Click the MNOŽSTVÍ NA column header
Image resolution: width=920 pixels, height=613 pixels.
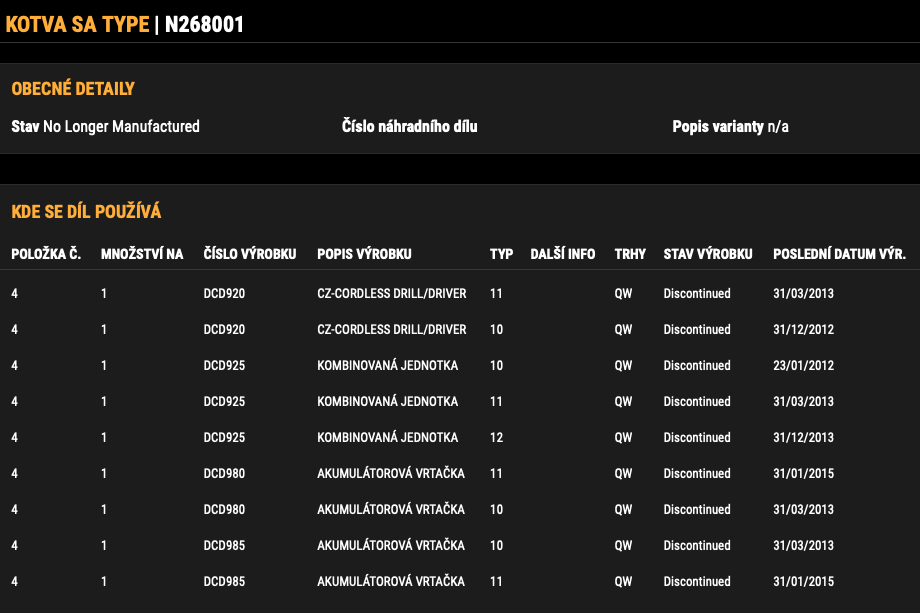142,254
